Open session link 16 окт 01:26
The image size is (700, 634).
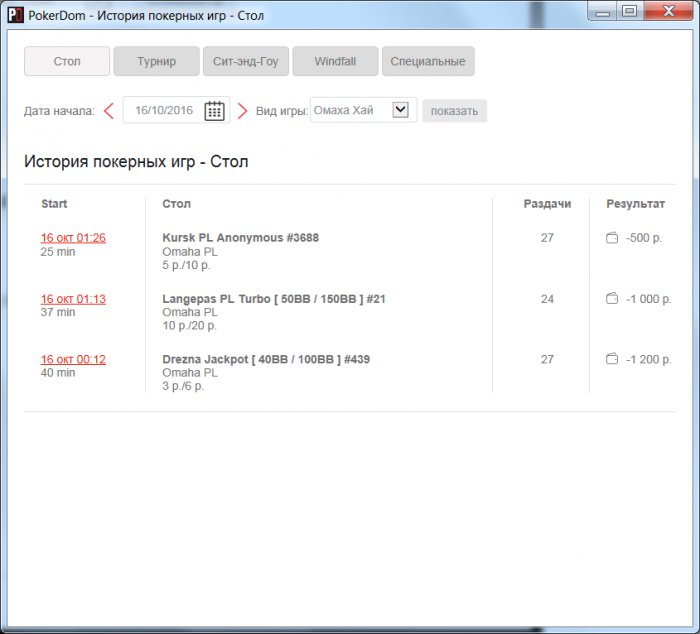[73, 238]
